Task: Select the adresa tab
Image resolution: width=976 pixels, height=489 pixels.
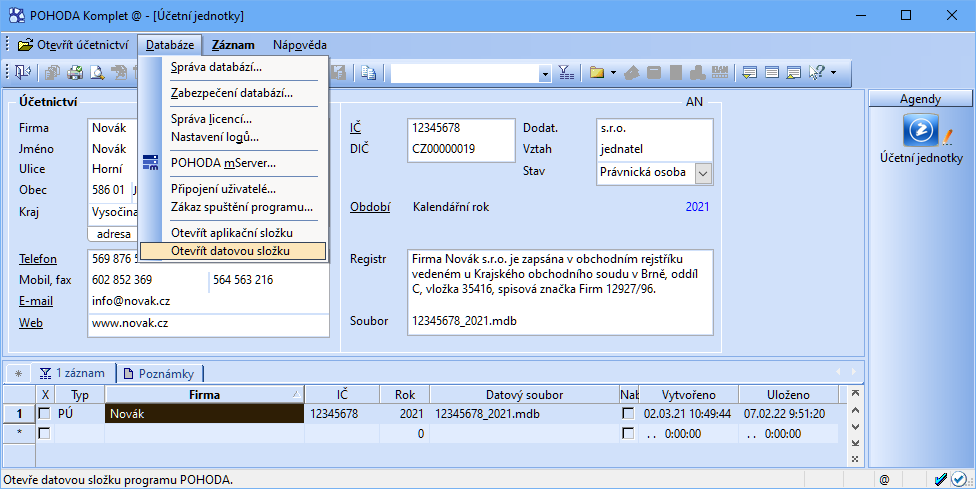Action: click(113, 235)
